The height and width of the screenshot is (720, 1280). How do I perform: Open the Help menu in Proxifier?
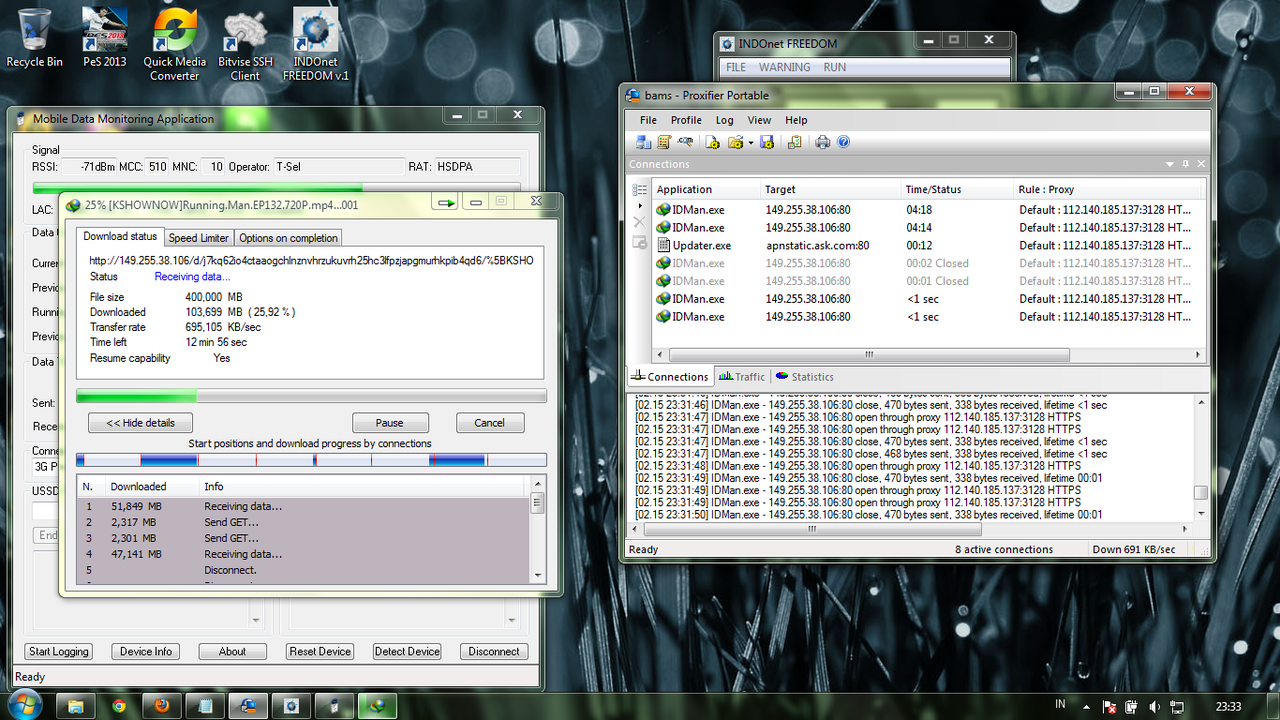(796, 120)
